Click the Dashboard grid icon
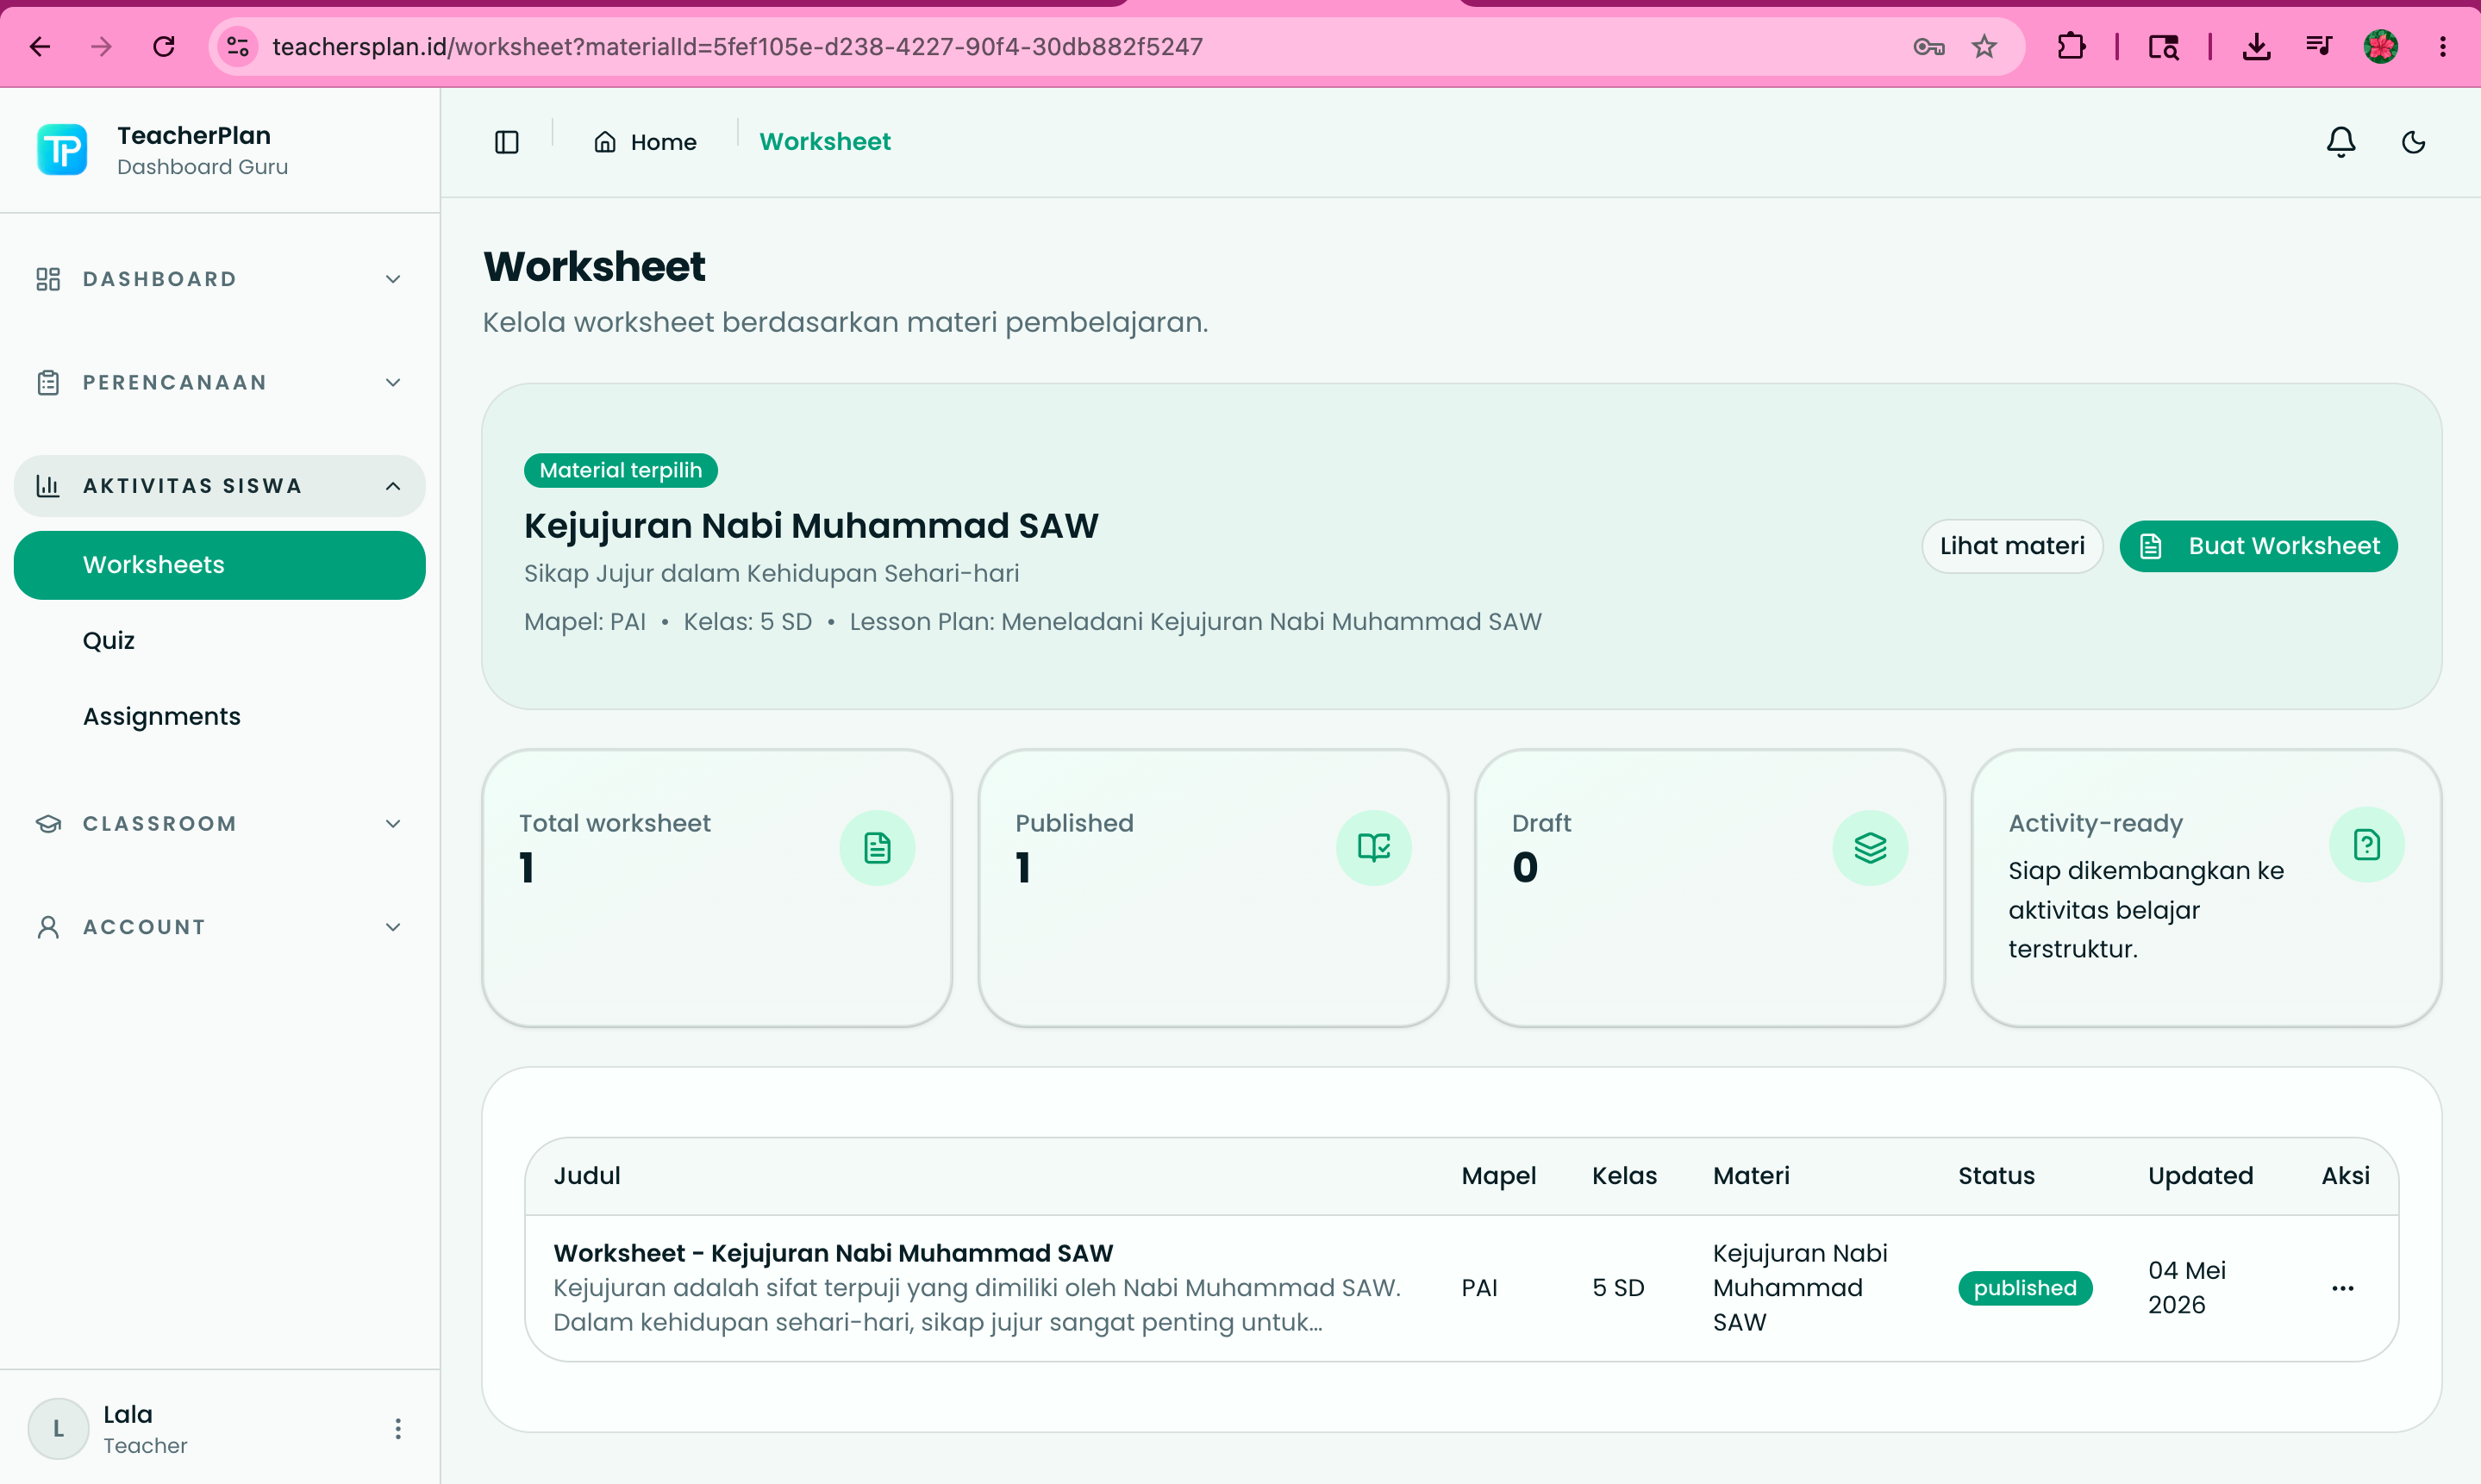 coord(48,279)
